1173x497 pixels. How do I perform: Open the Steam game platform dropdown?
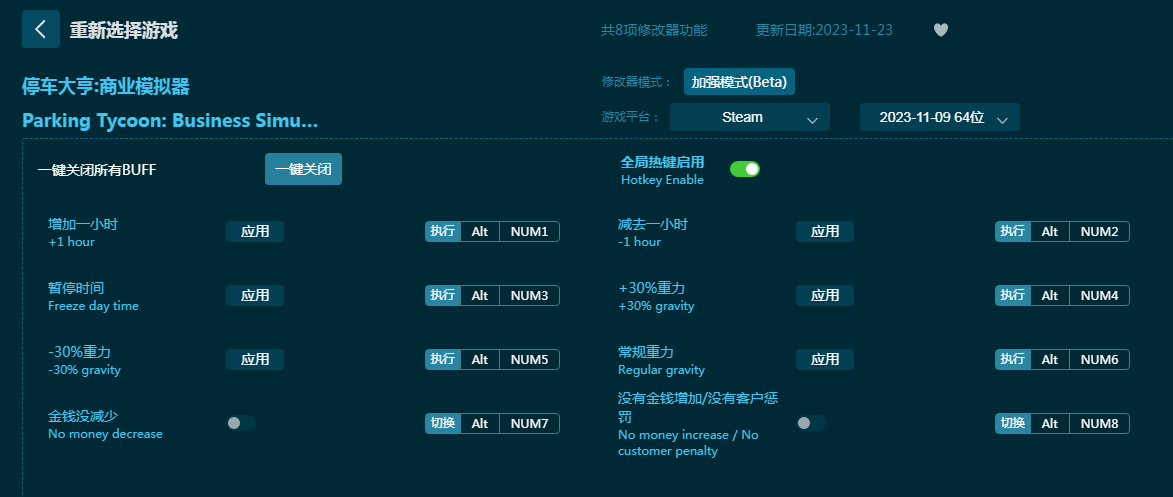click(750, 117)
